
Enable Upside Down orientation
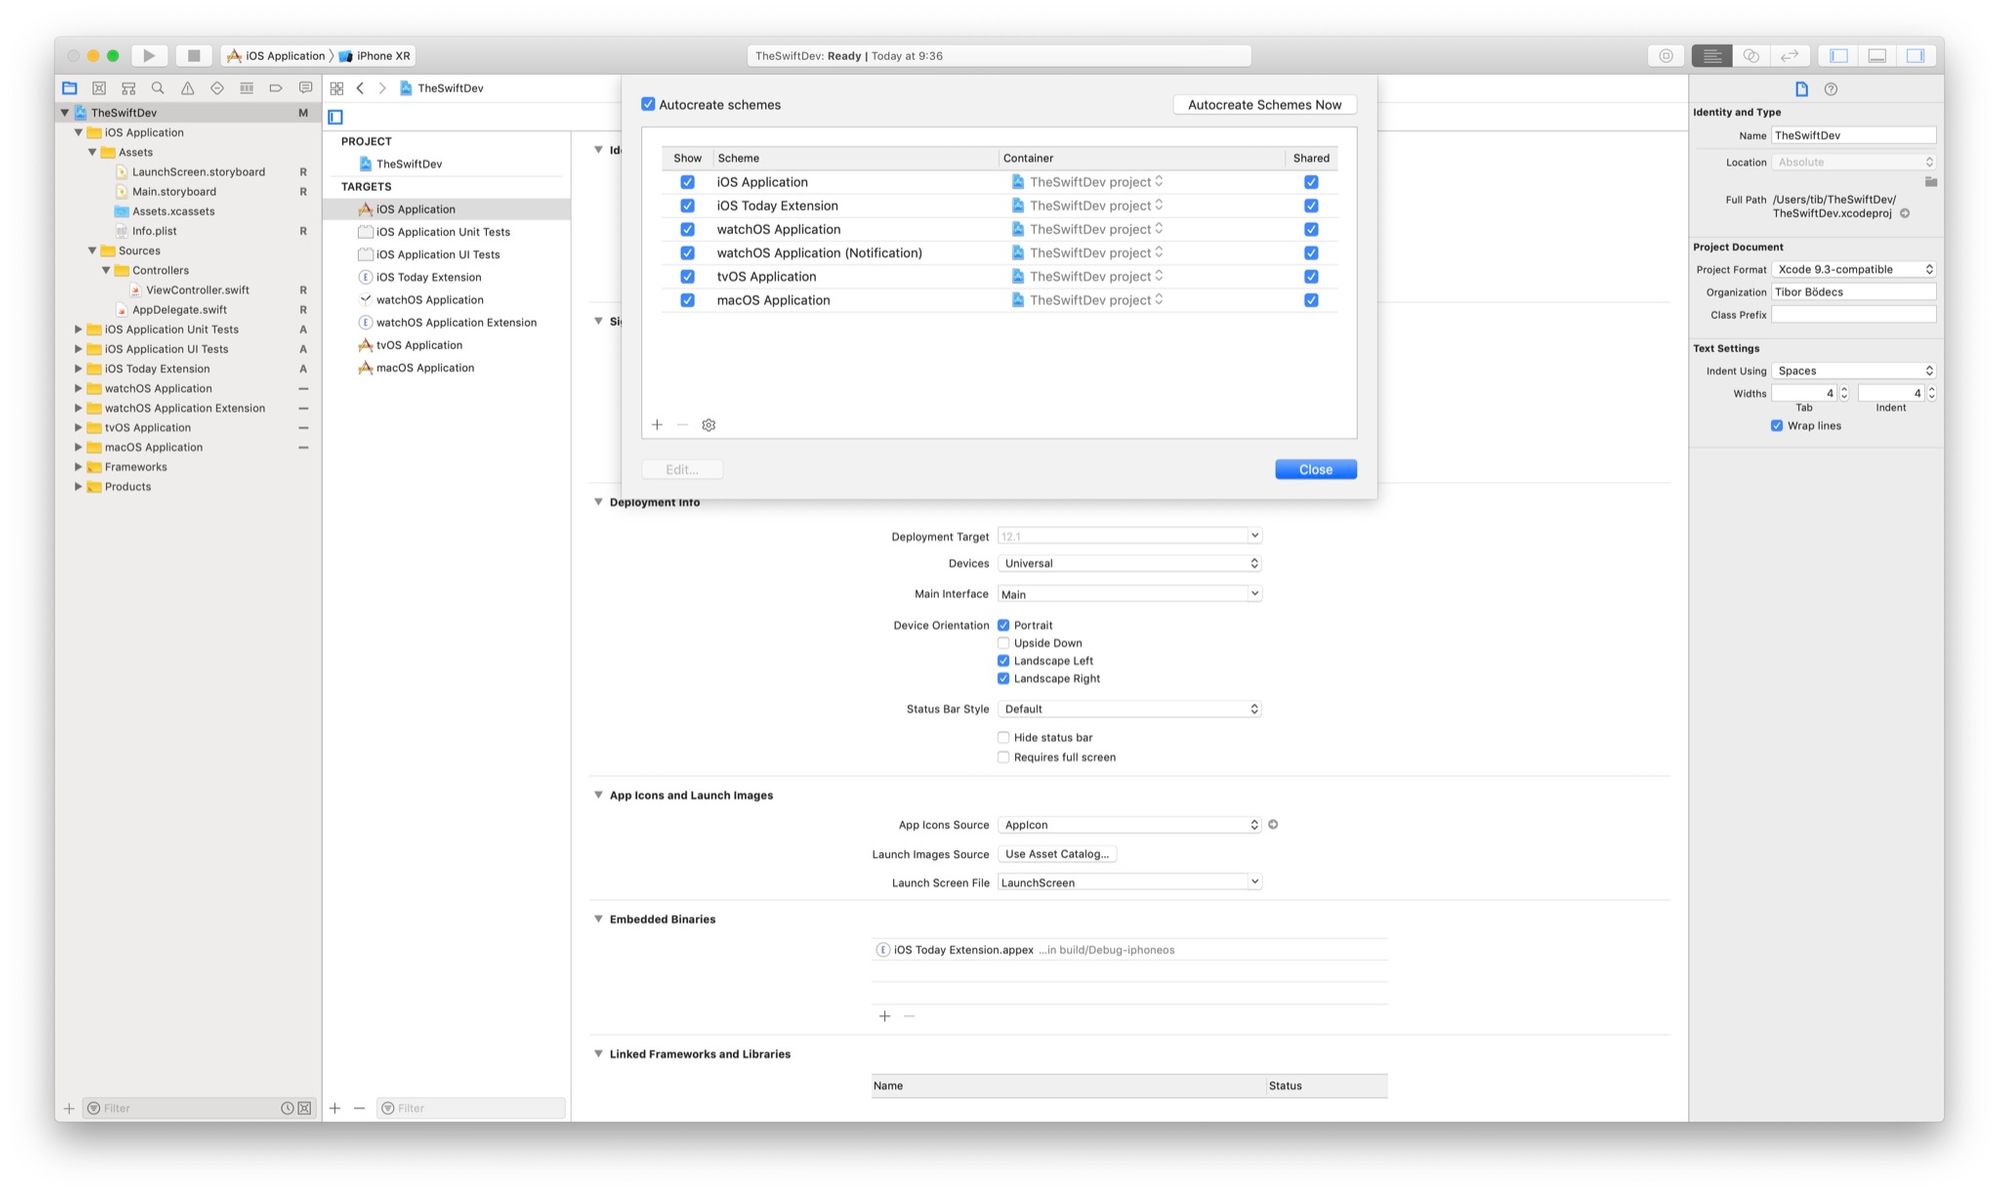coord(1003,643)
